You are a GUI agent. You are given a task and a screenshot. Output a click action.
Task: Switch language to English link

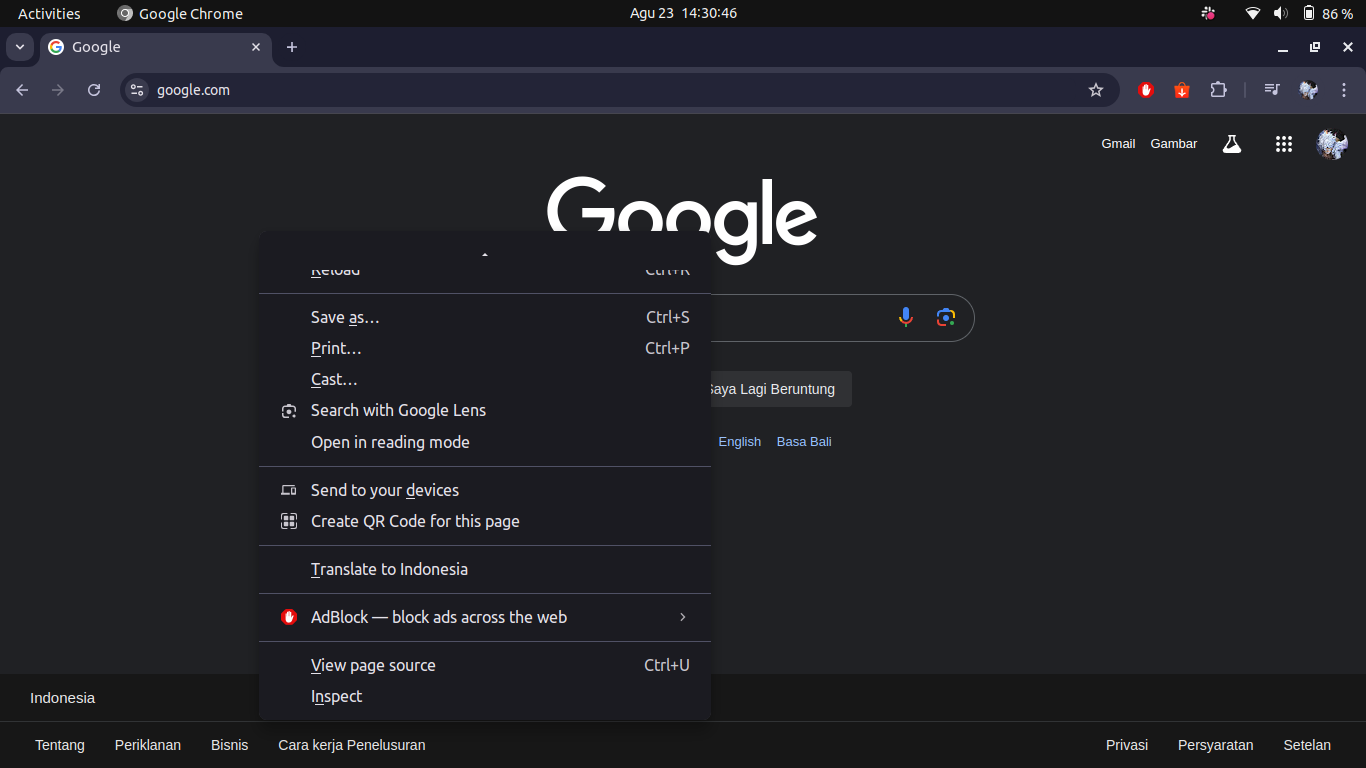(x=740, y=442)
